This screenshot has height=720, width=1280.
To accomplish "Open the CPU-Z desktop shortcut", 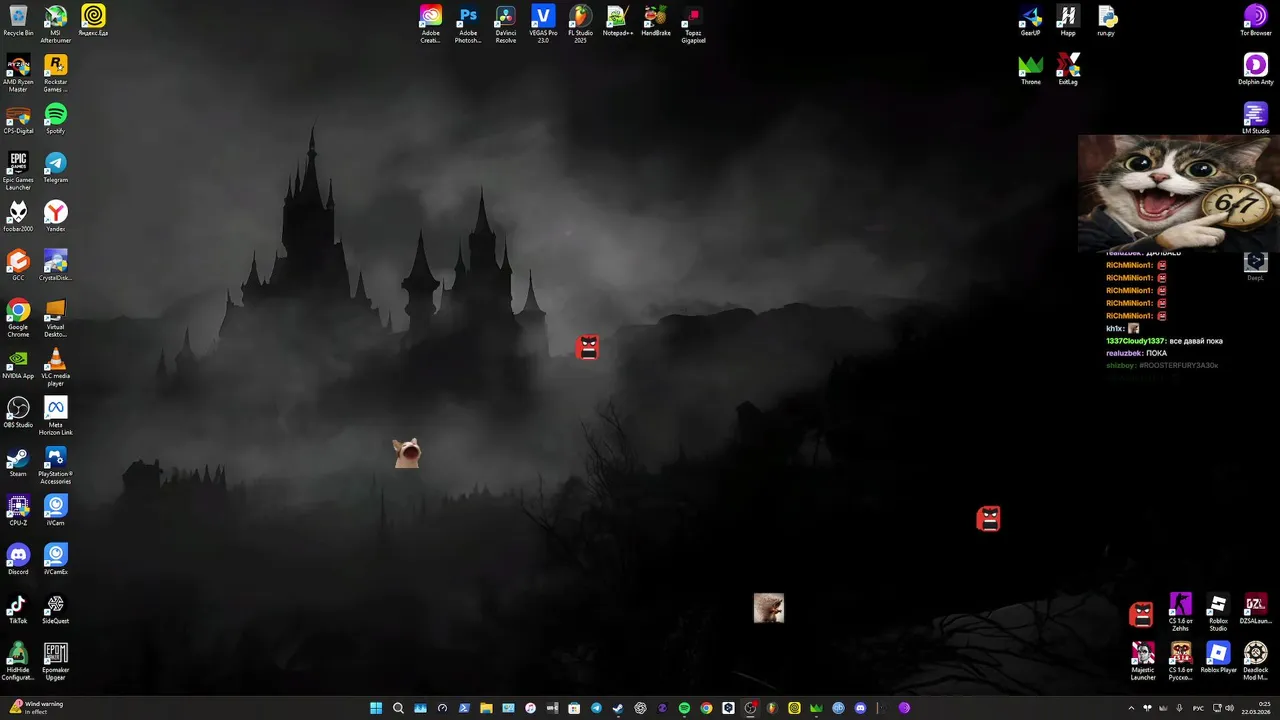I will 18,510.
